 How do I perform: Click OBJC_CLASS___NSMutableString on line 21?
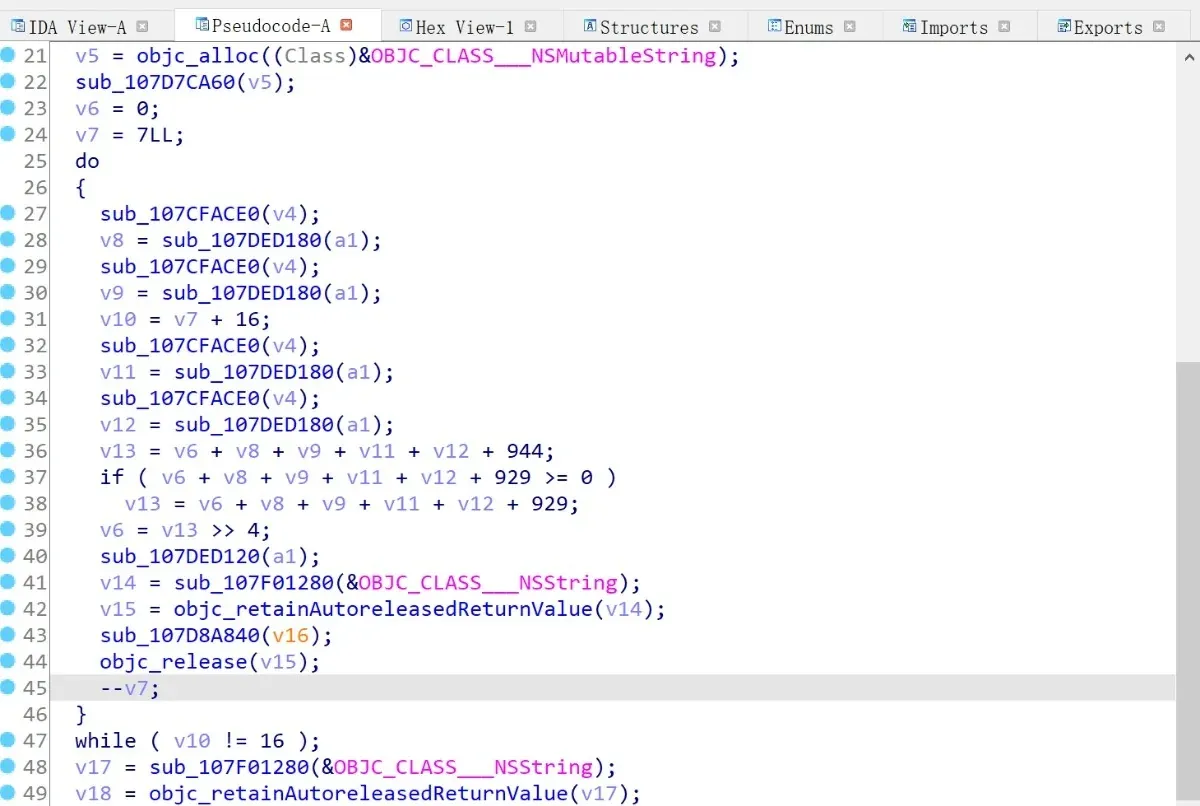click(x=543, y=56)
